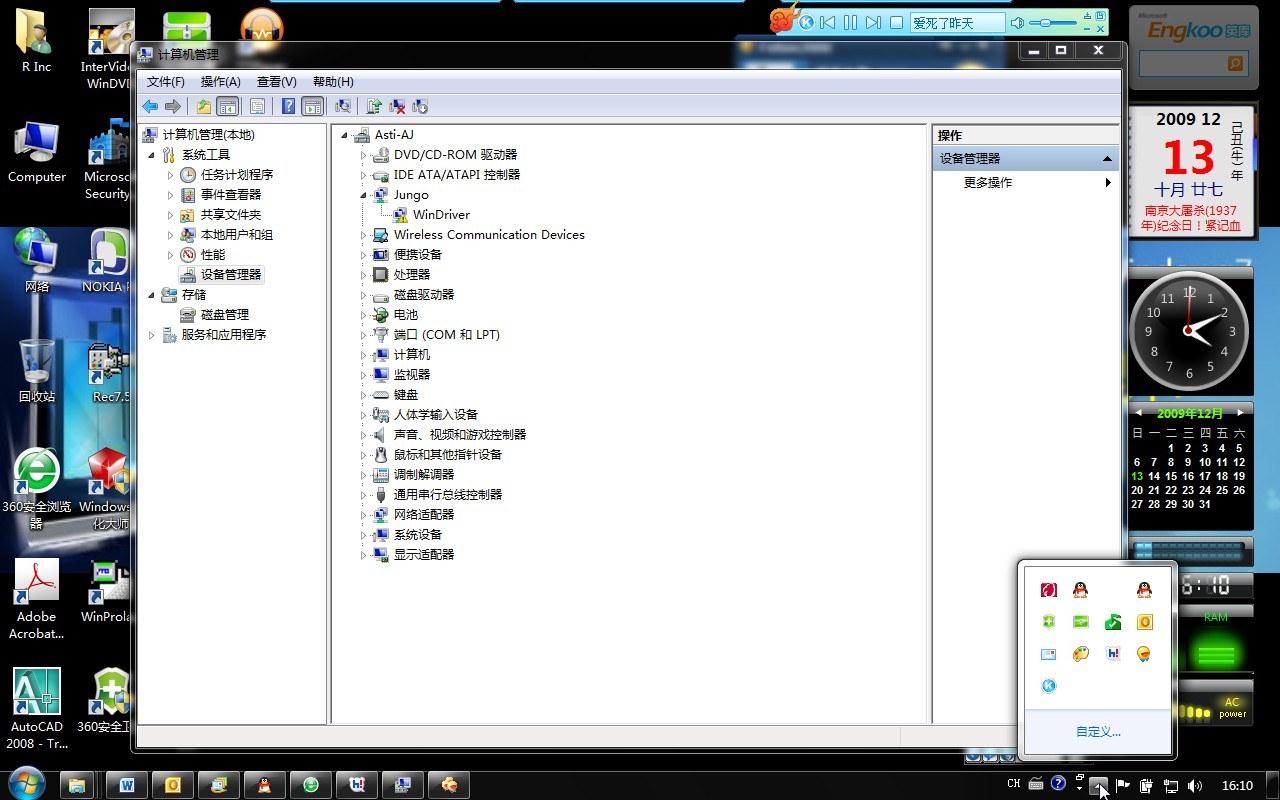Open the 查看(V) menu
The image size is (1280, 800).
point(276,82)
